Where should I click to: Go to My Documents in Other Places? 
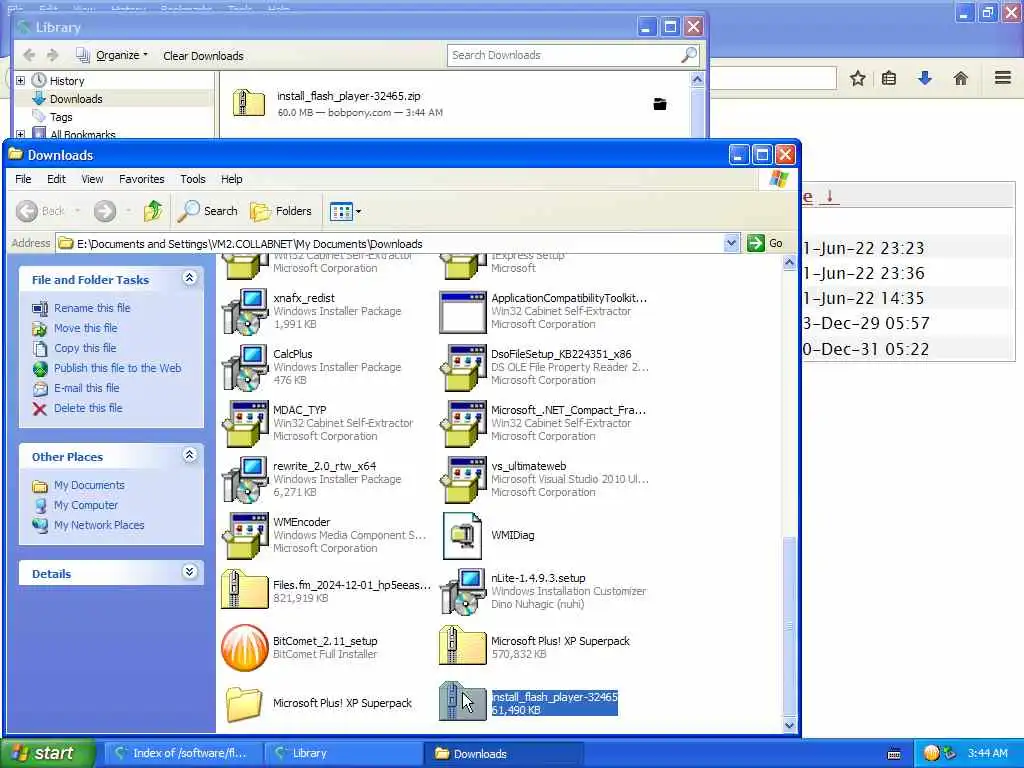[89, 485]
